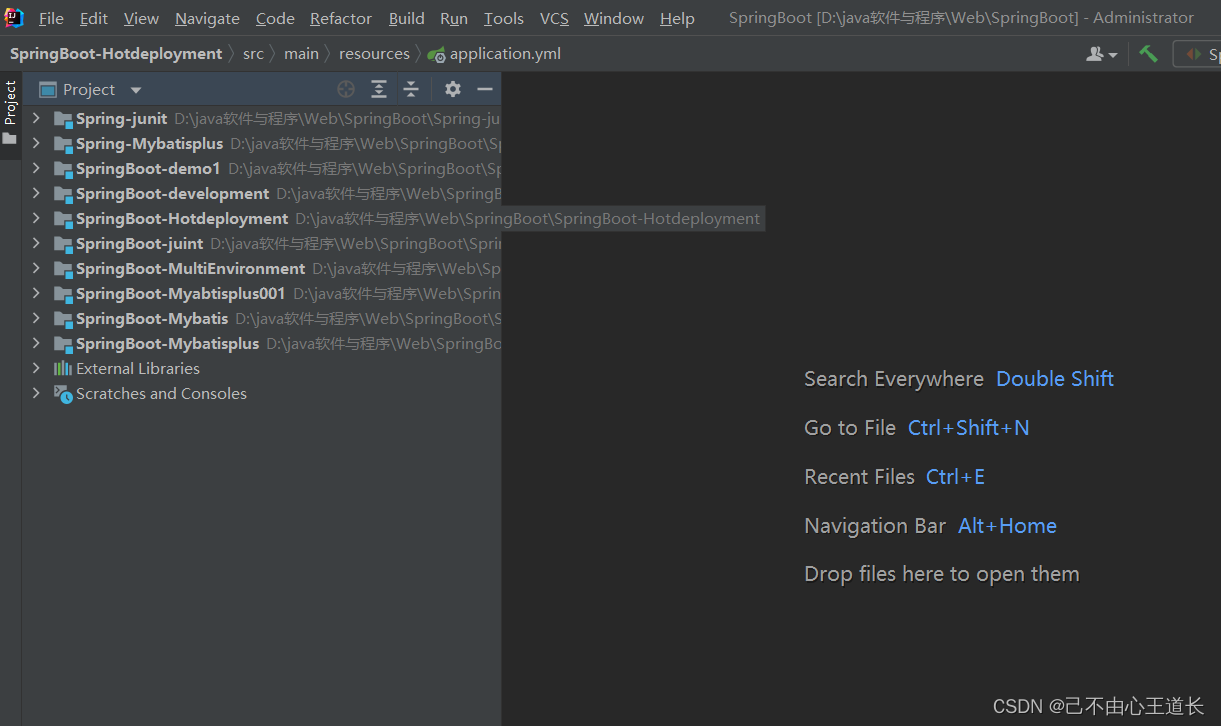Viewport: 1221px width, 726px height.
Task: Open the Run menu
Action: [454, 18]
